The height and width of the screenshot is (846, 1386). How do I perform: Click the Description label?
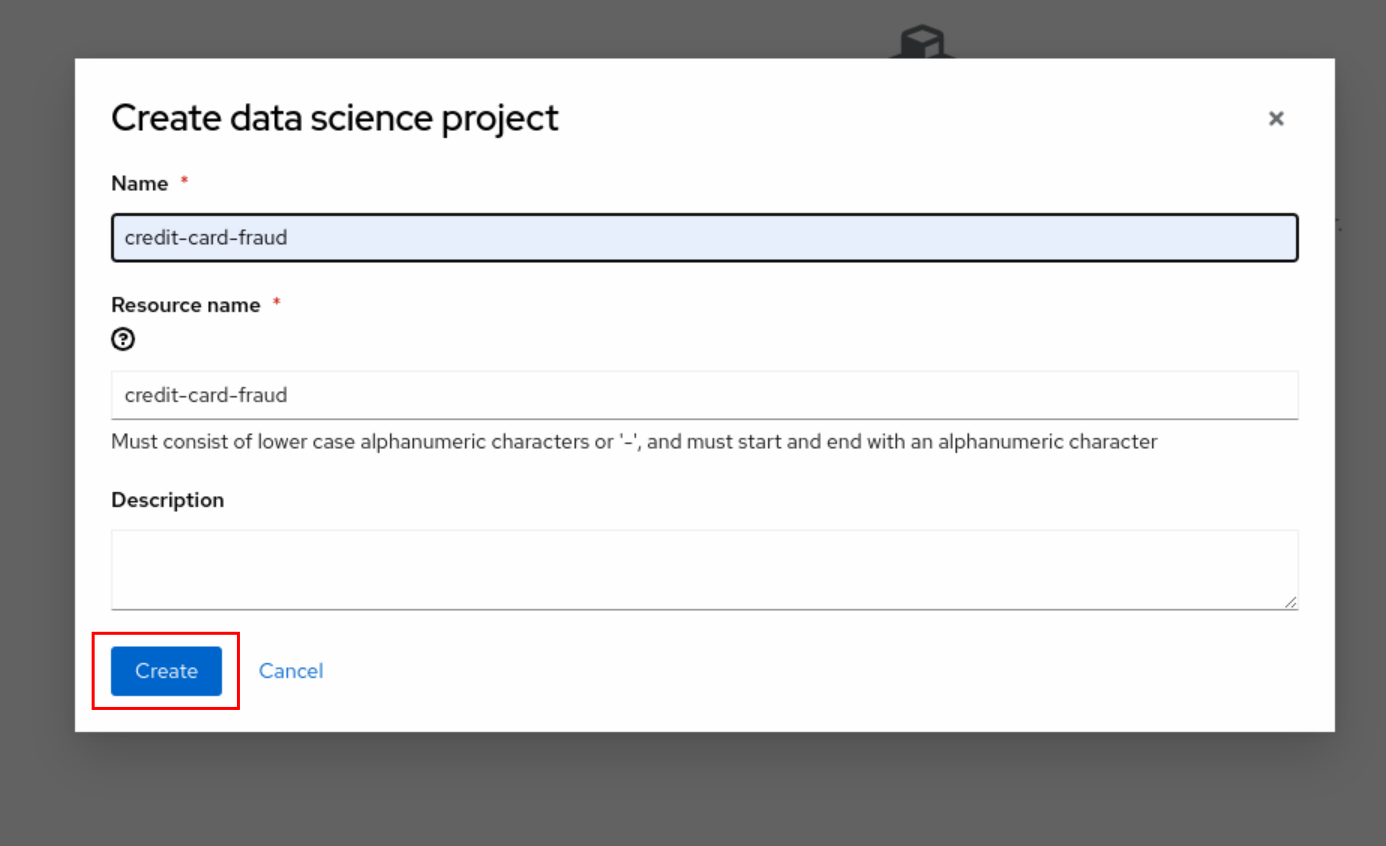[x=168, y=500]
